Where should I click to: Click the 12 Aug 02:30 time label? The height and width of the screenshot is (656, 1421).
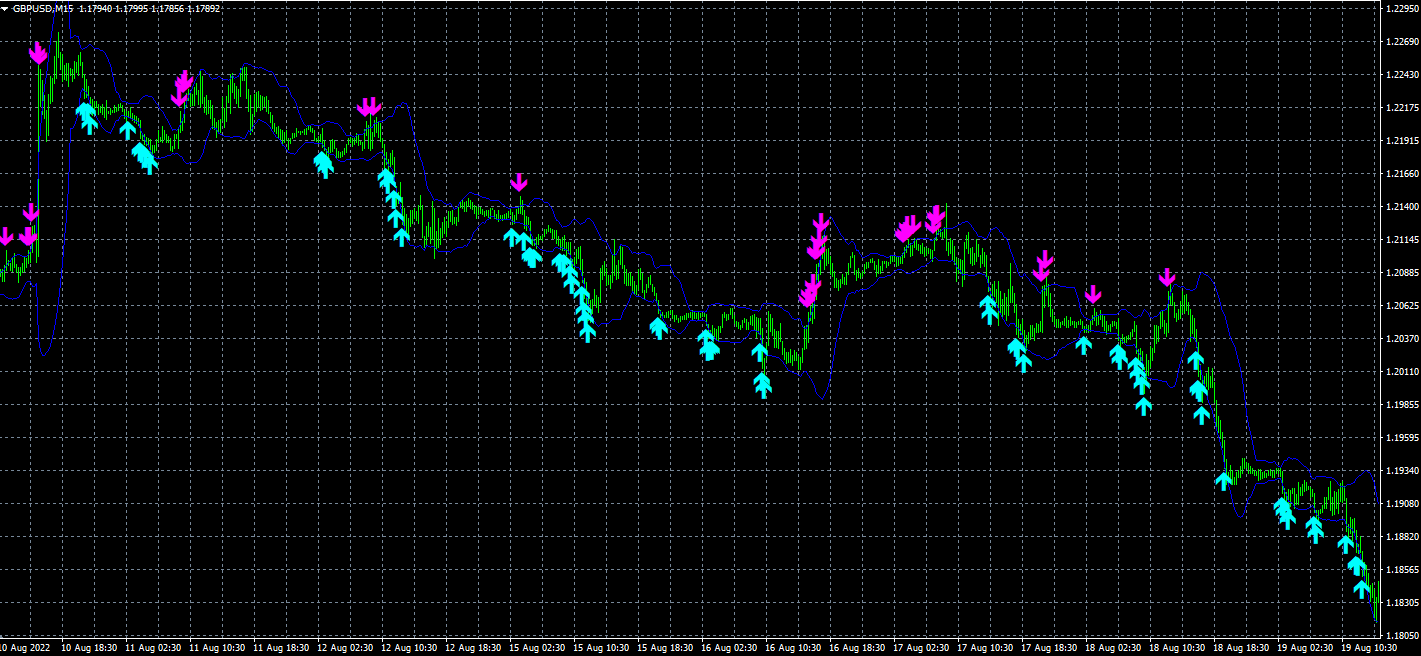(x=345, y=648)
